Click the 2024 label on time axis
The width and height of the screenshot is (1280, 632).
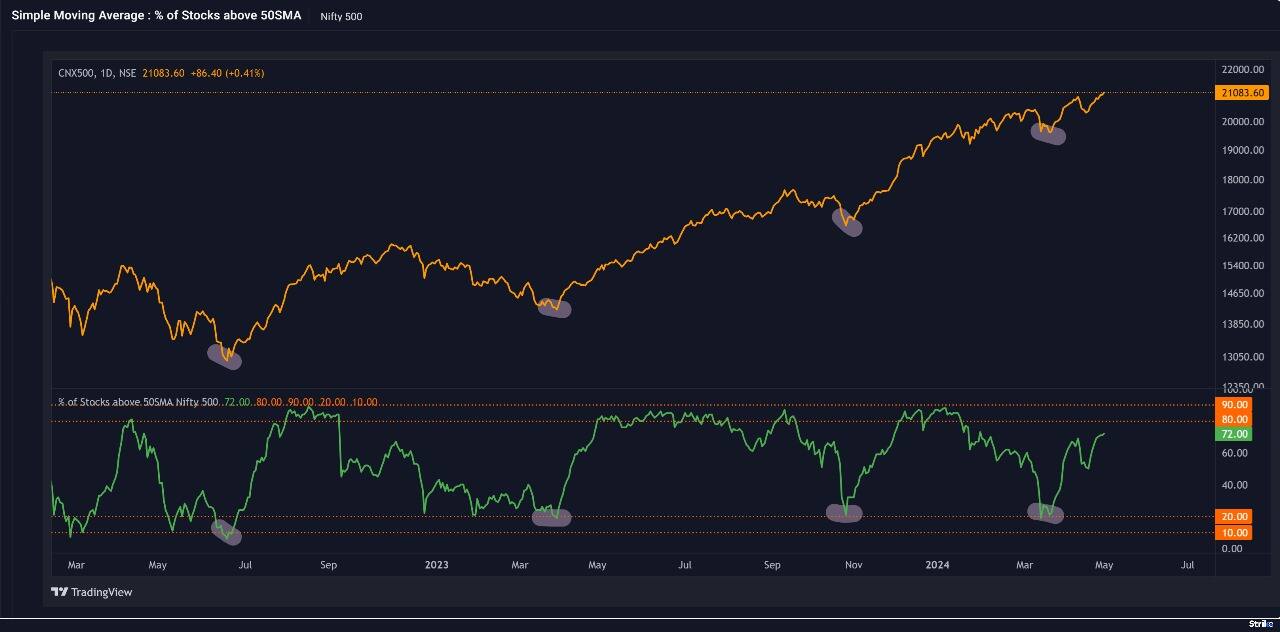point(937,565)
